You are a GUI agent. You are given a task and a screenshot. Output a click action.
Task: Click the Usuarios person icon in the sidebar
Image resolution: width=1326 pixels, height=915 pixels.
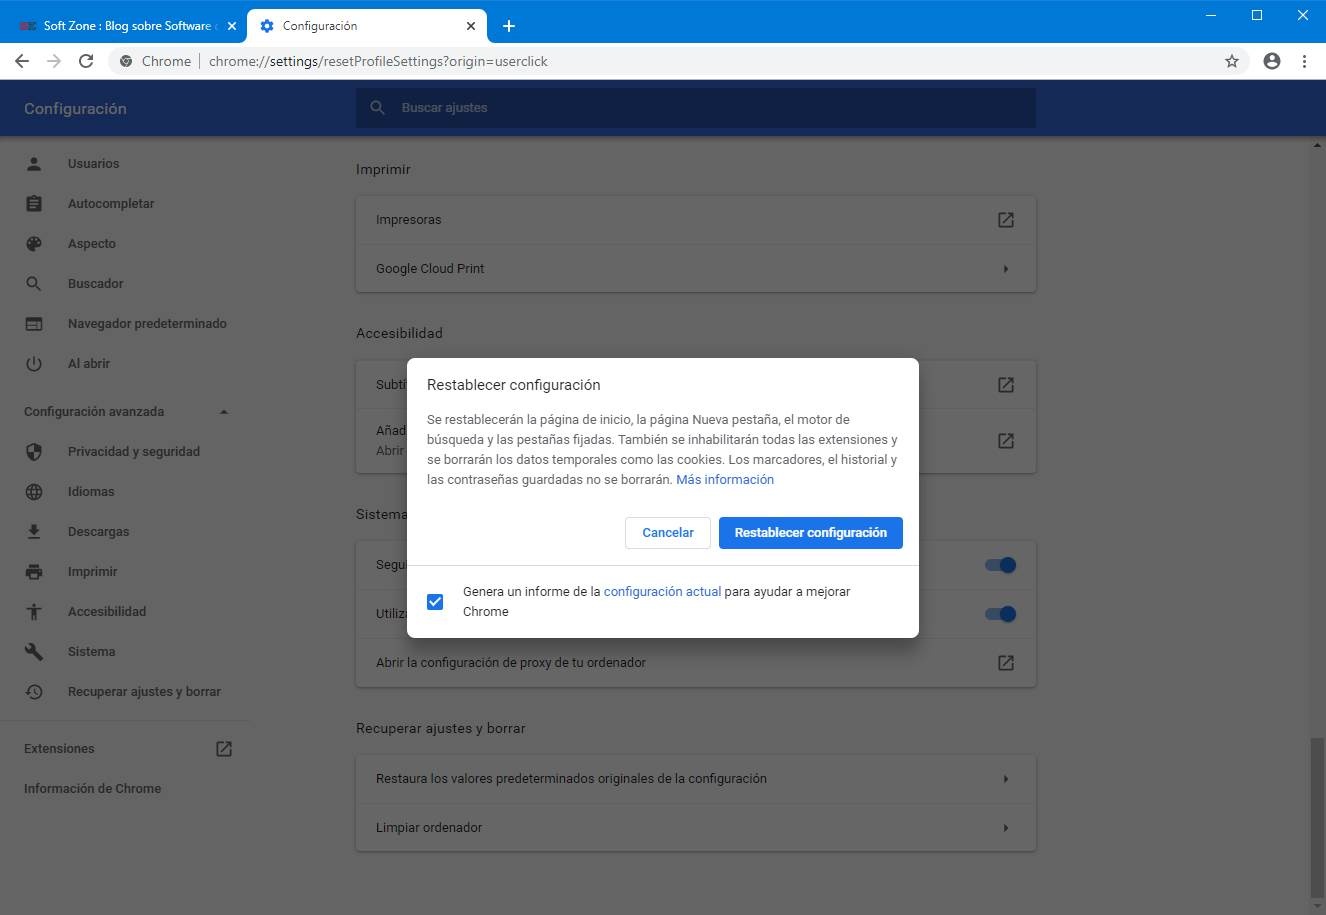coord(34,163)
